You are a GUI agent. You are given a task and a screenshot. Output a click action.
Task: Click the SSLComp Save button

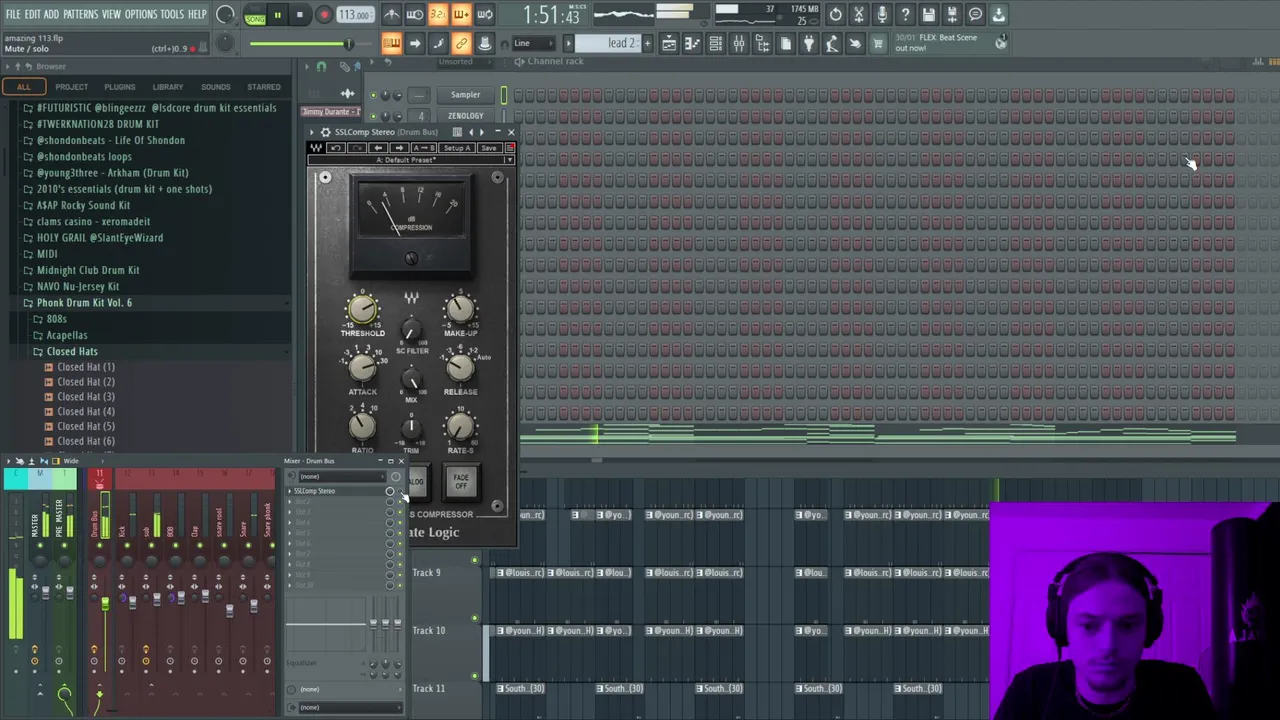(488, 148)
